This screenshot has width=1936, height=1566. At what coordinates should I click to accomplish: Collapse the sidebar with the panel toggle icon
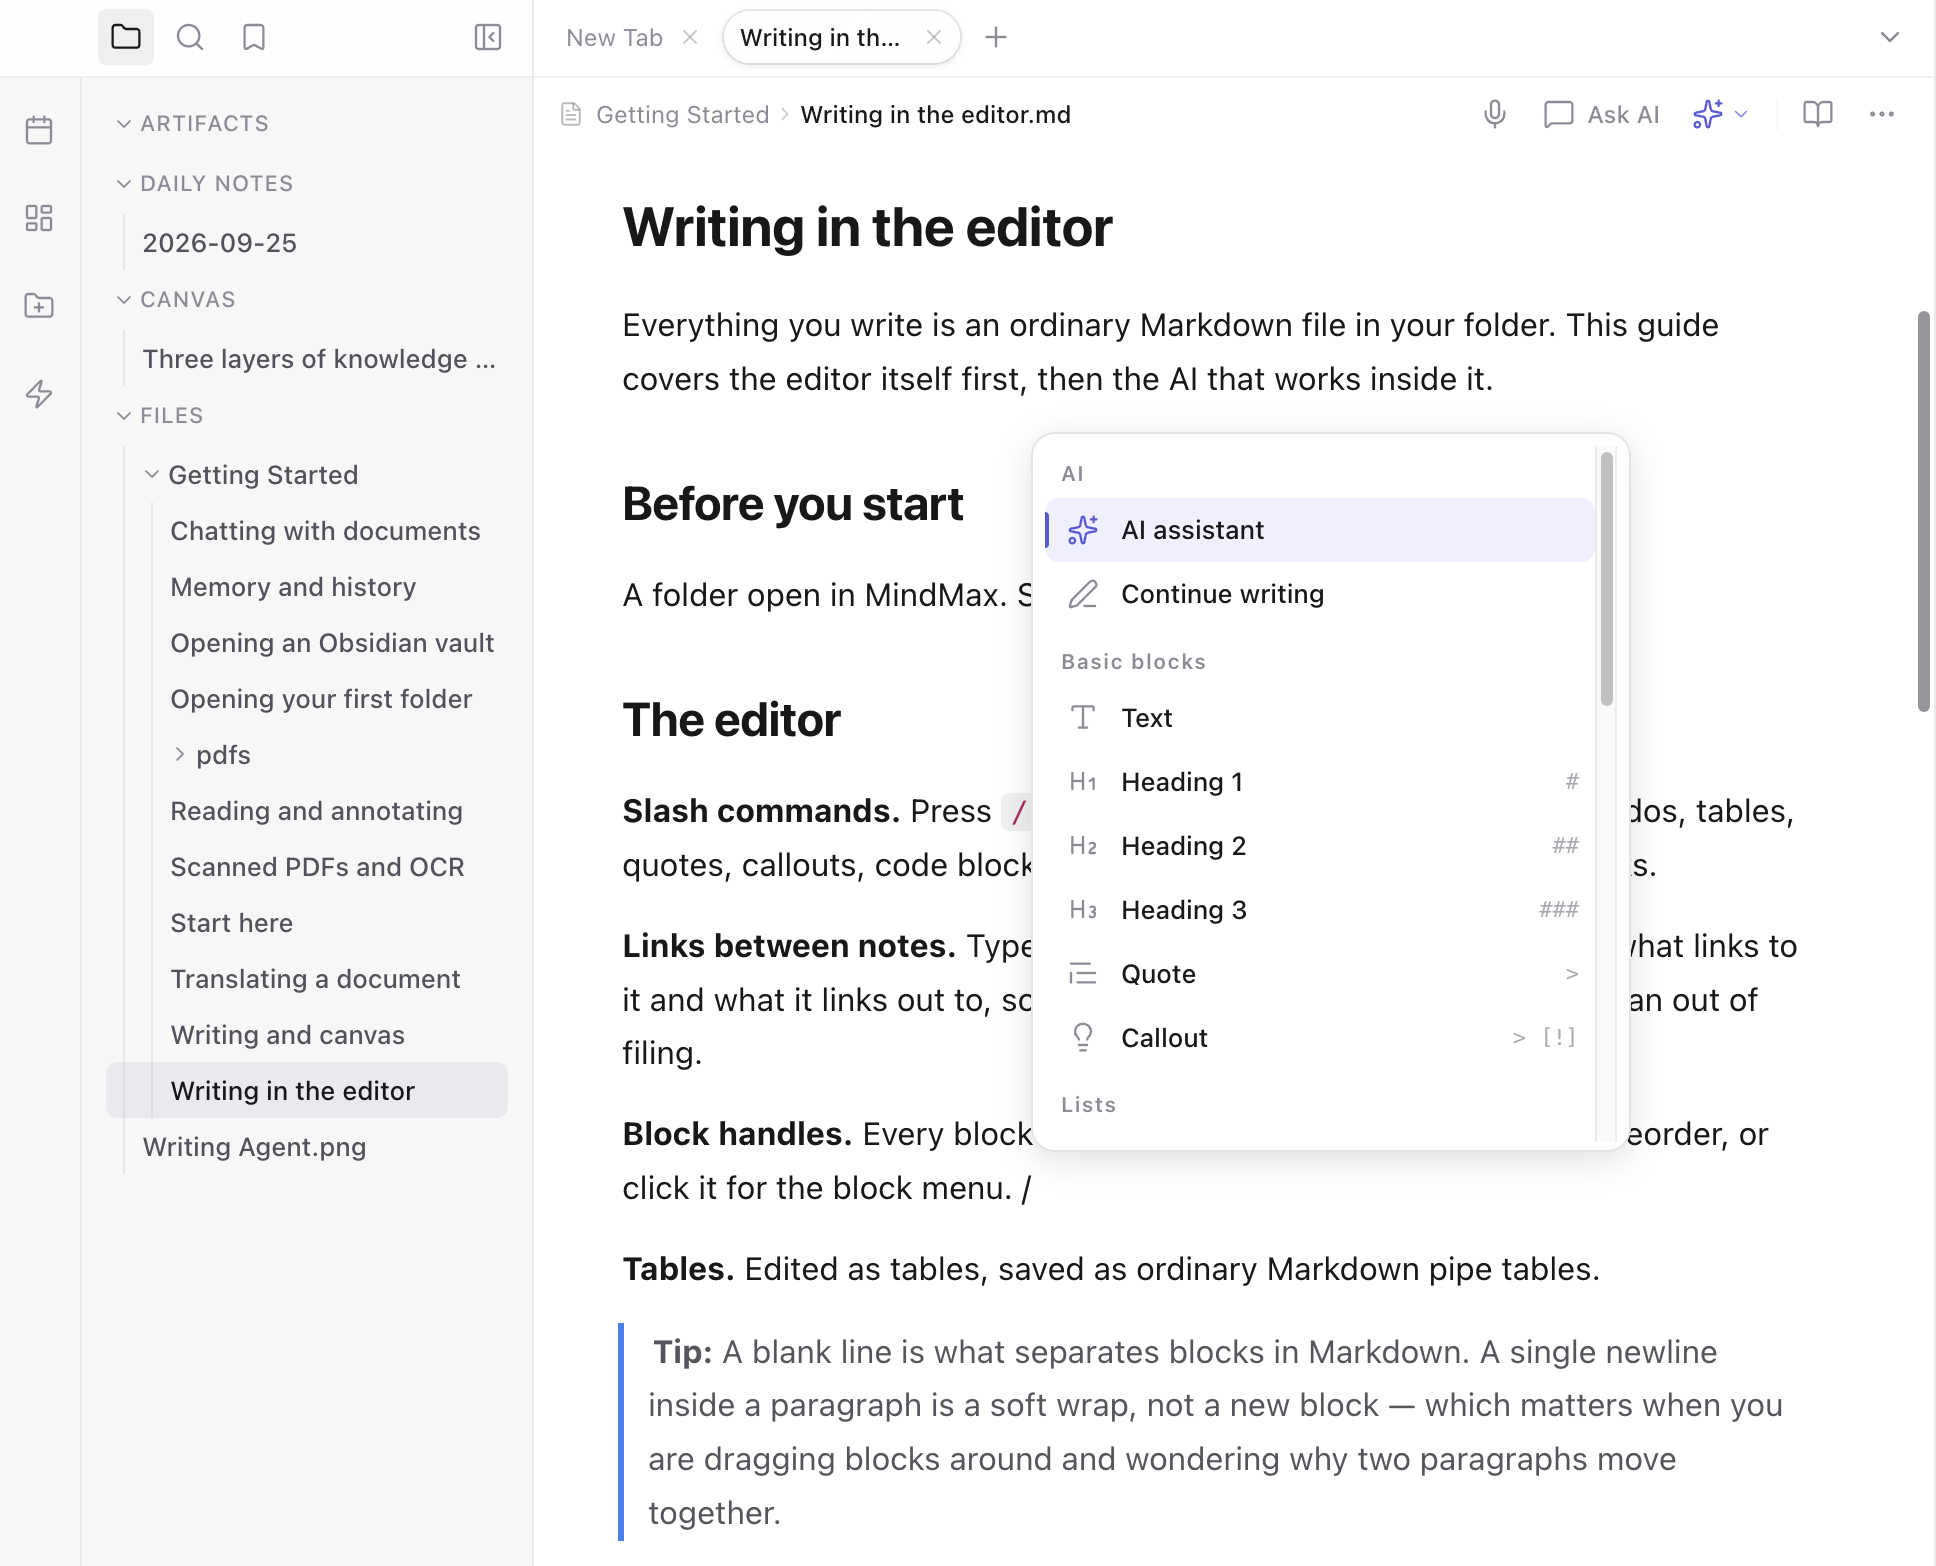coord(488,37)
